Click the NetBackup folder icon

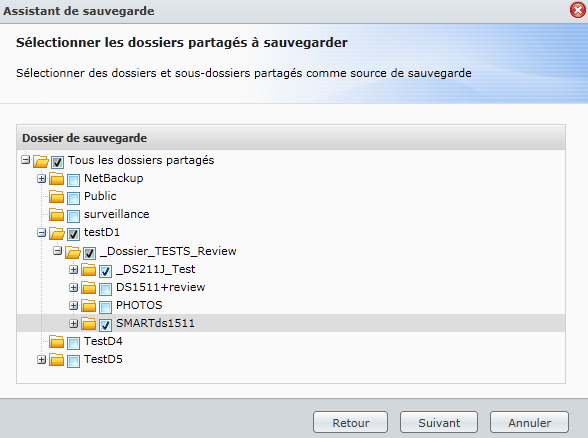57,179
